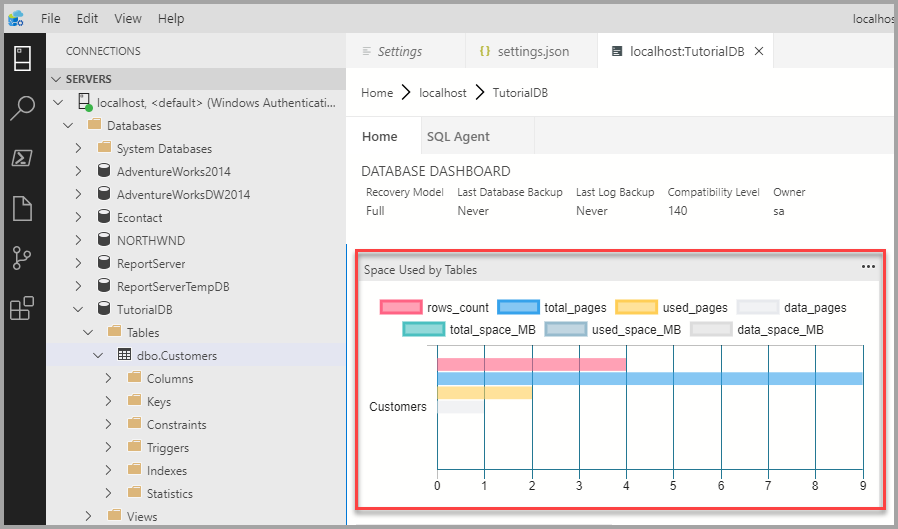898x529 pixels.
Task: Open the Search icon in activity bar
Action: pos(22,108)
